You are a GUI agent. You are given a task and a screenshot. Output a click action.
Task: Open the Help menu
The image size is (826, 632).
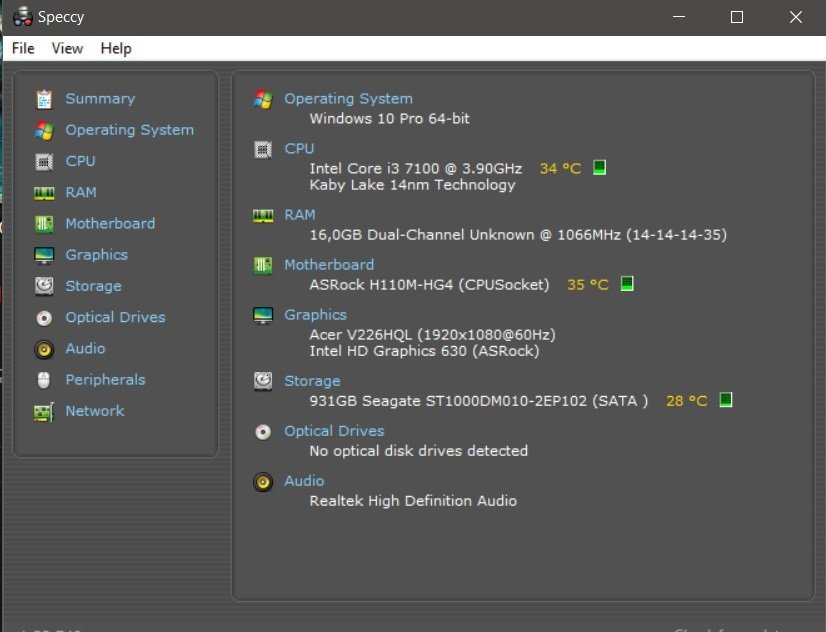(x=116, y=48)
